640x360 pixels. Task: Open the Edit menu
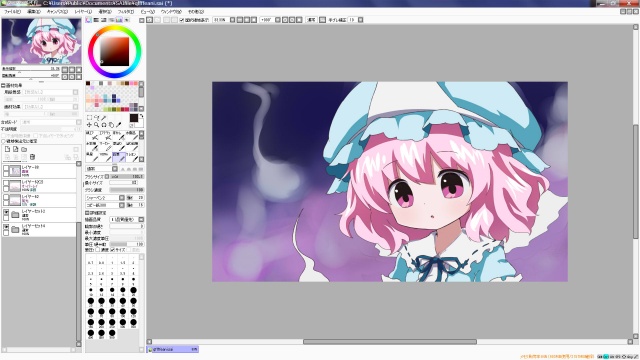coord(34,12)
